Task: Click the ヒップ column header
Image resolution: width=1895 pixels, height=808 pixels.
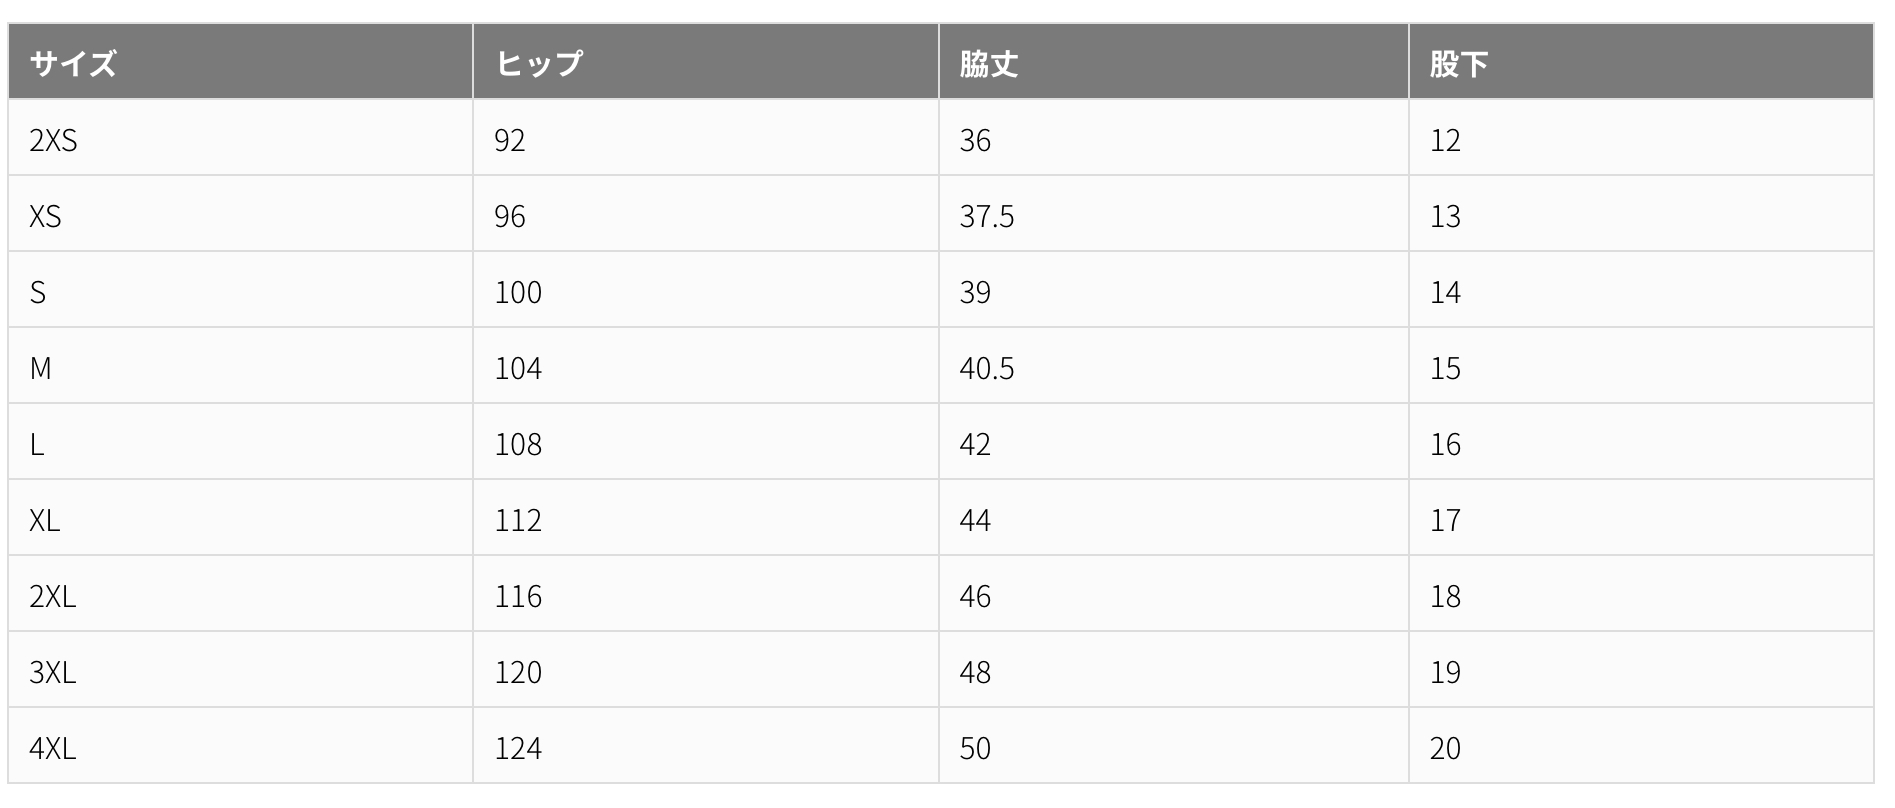Action: 706,62
